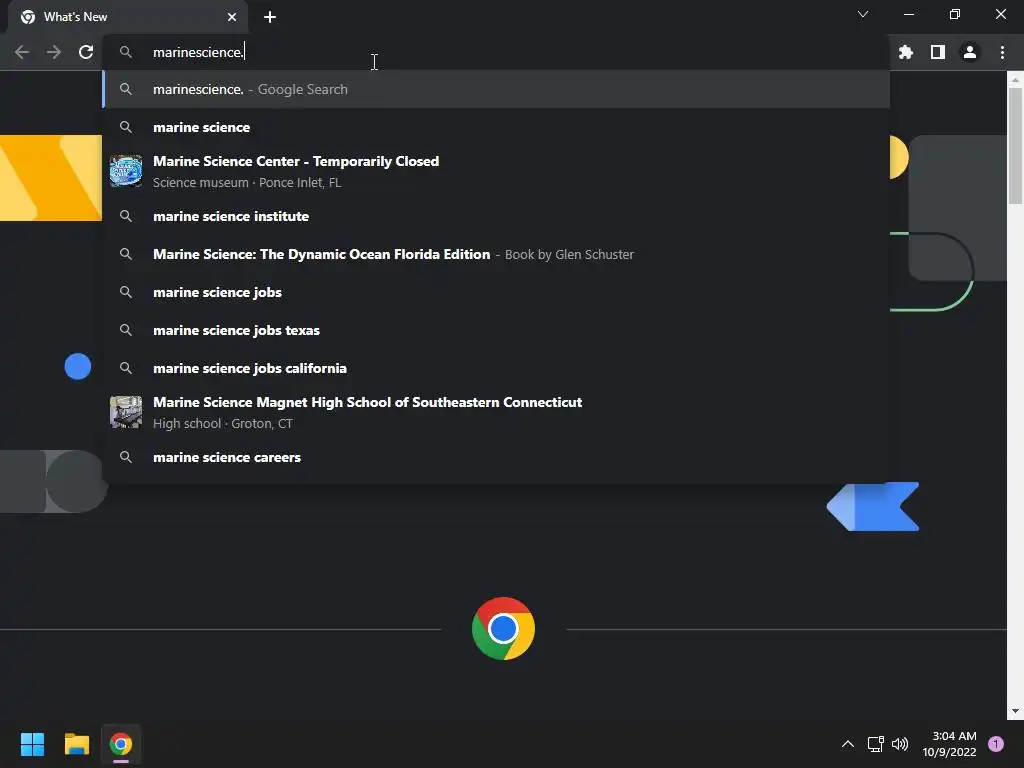This screenshot has width=1024, height=768.
Task: Select 'Marine Science Center - Temporarily Closed'
Action: pyautogui.click(x=496, y=171)
